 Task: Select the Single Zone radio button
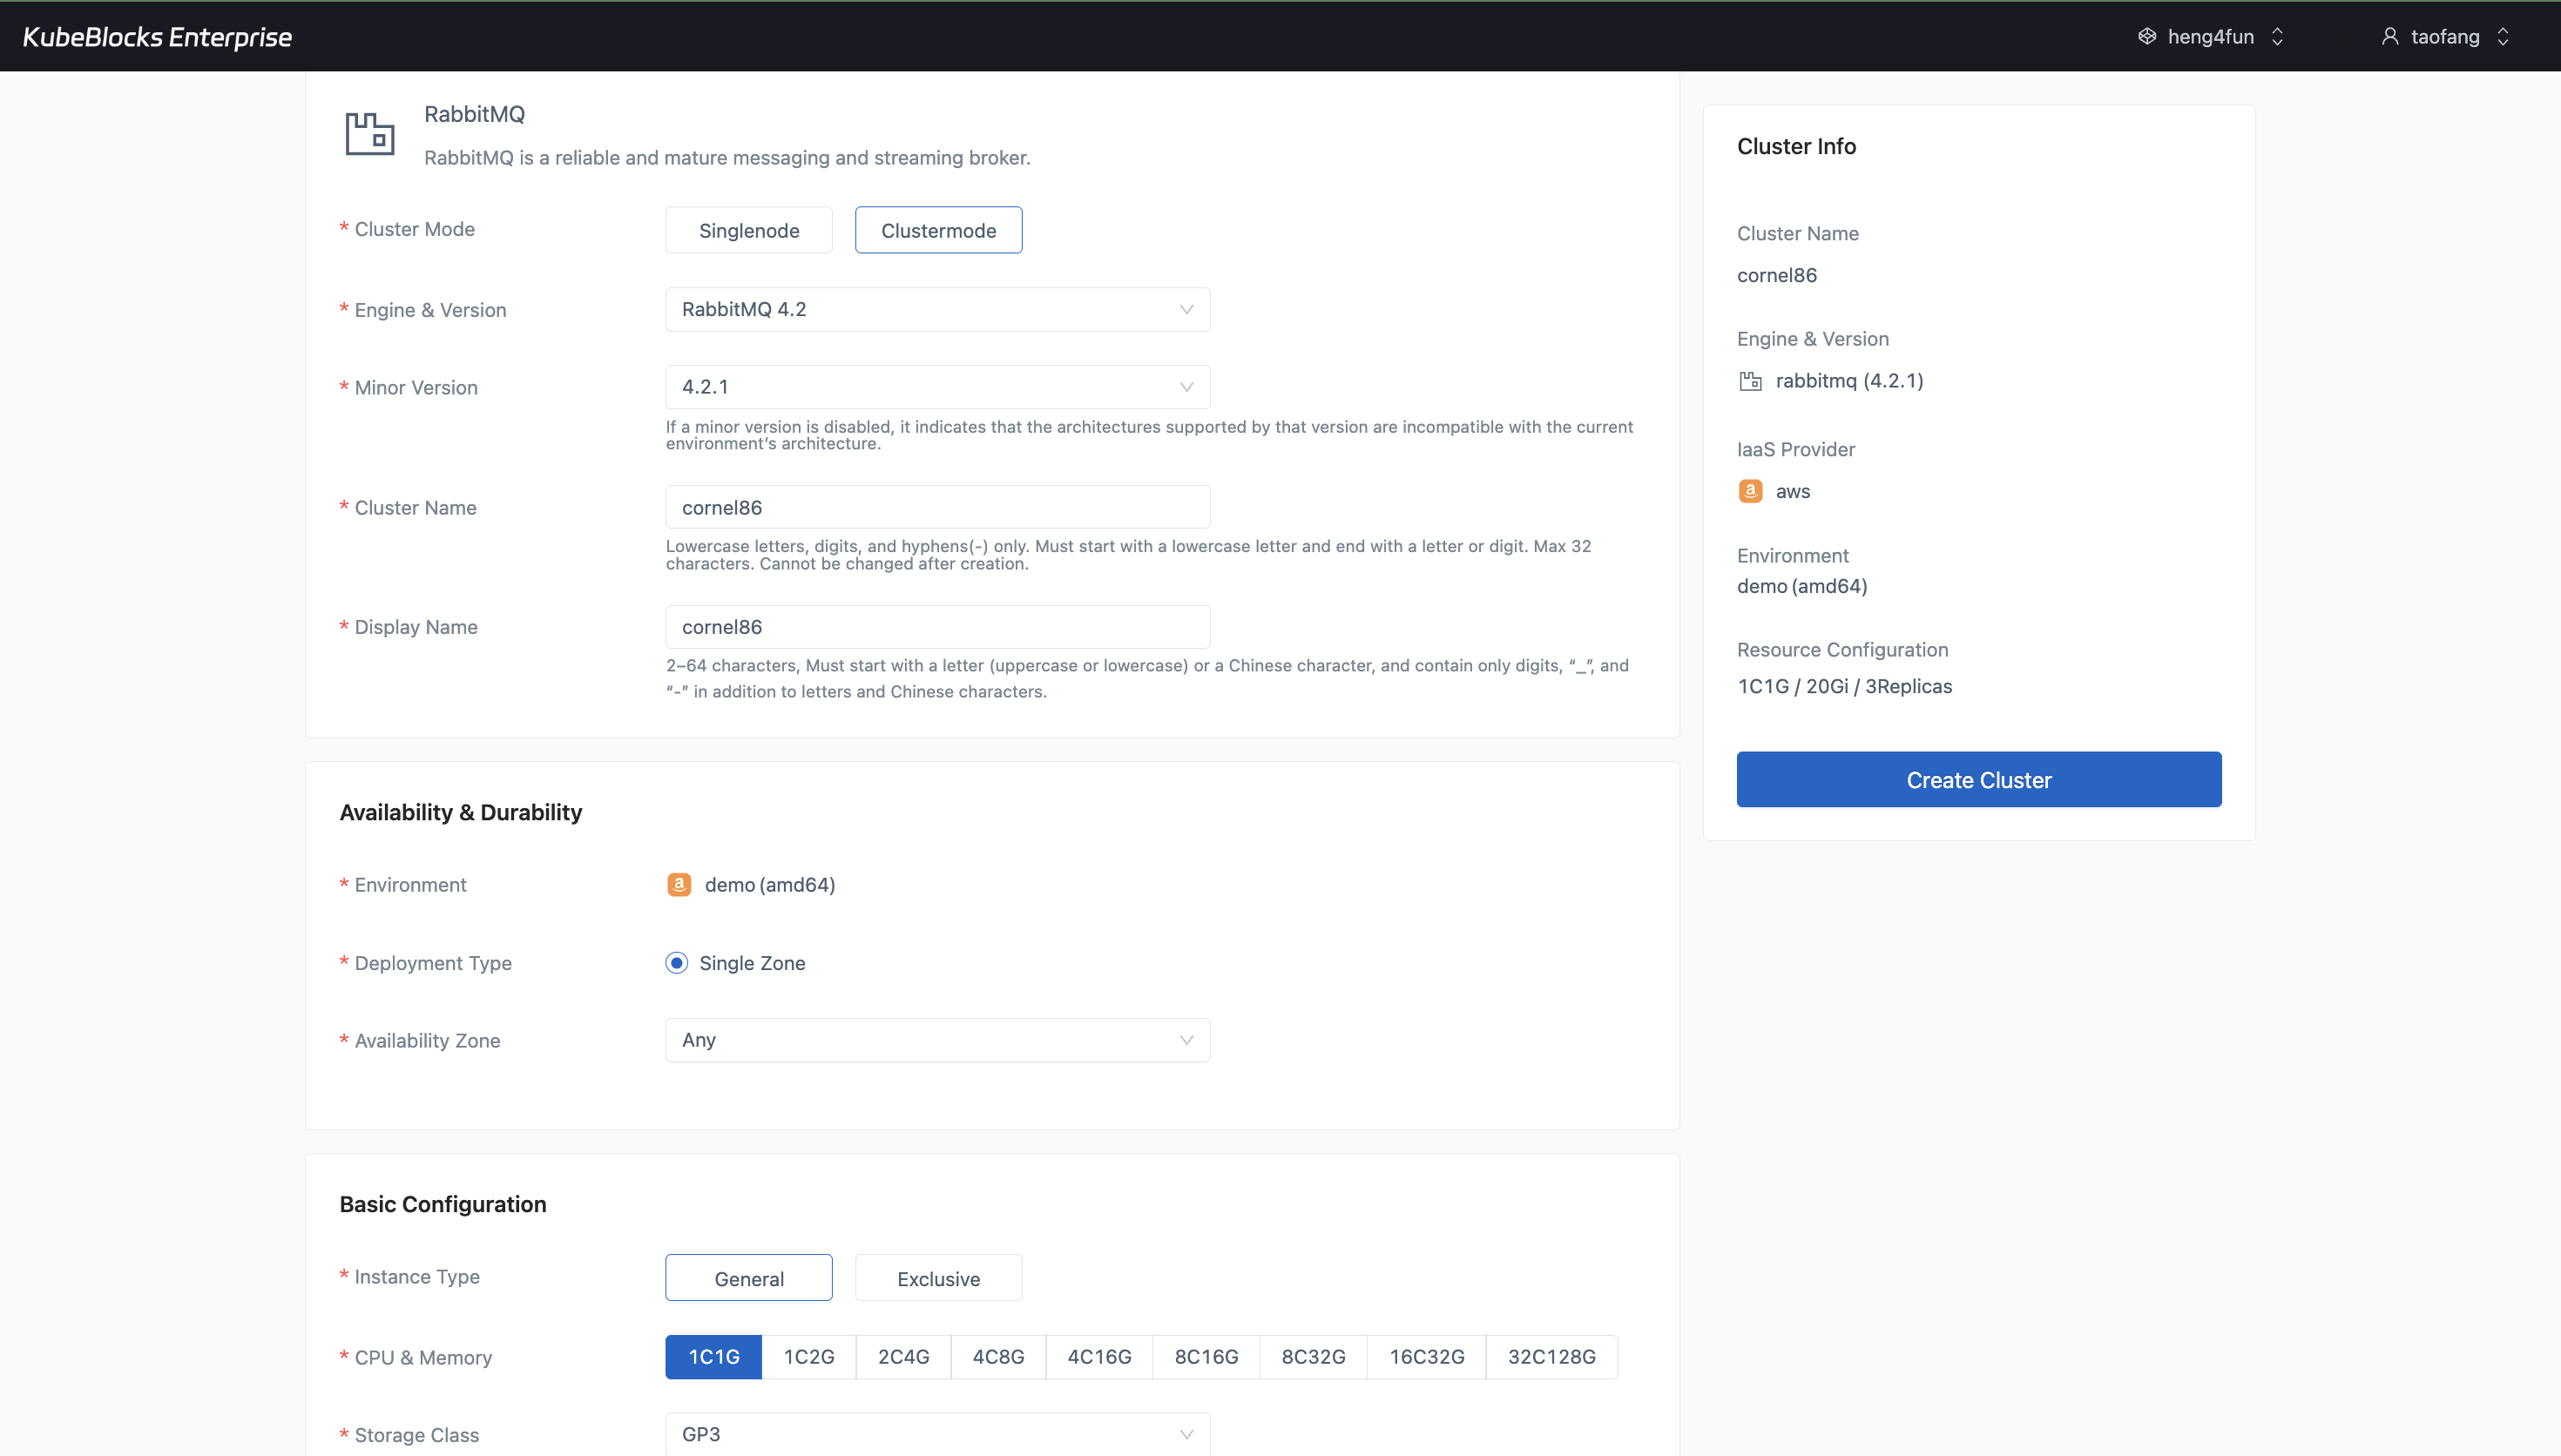[x=677, y=963]
